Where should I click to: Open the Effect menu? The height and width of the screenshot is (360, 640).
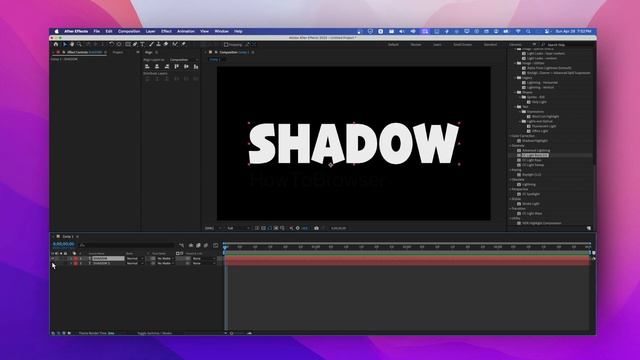(x=166, y=31)
